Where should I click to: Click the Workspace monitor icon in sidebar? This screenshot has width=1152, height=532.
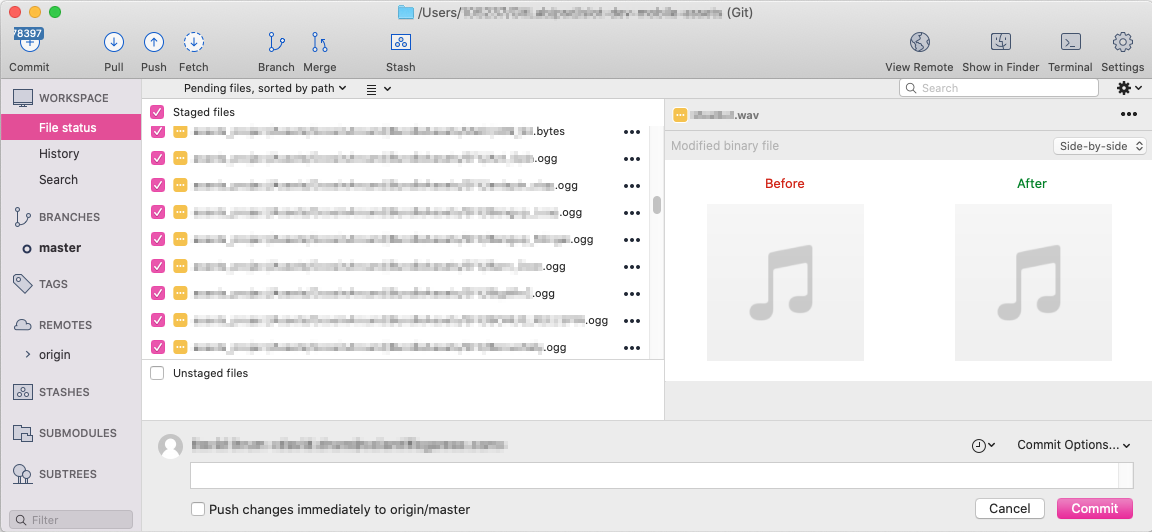(23, 98)
